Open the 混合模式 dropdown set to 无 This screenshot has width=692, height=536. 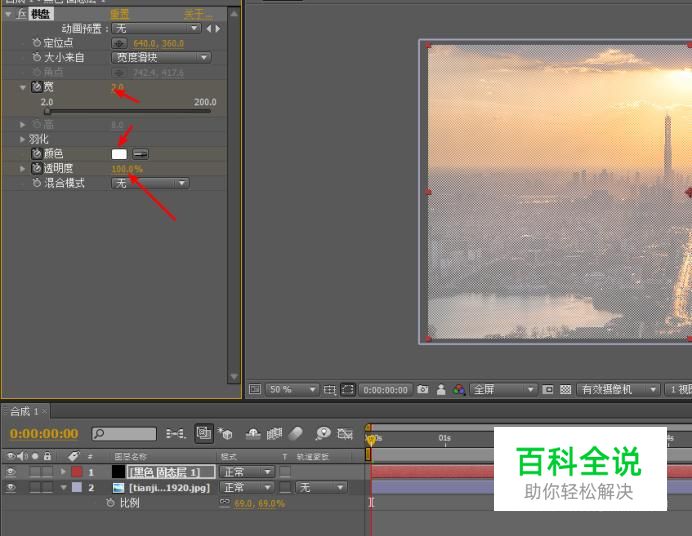pyautogui.click(x=150, y=183)
